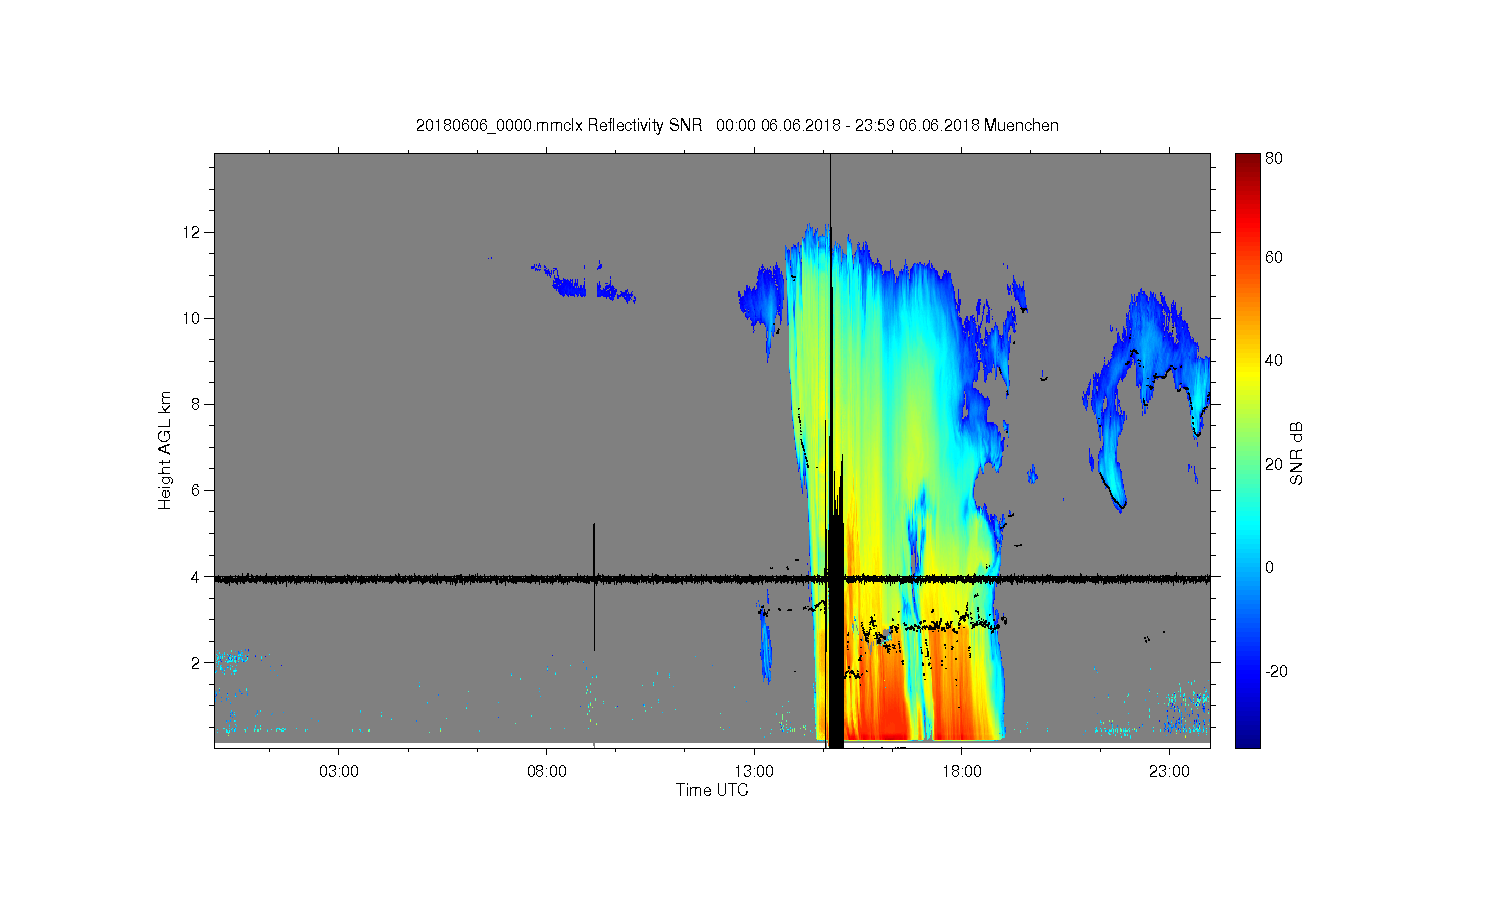This screenshot has width=1500, height=900.
Task: Click the height tick label 10
Action: click(x=193, y=318)
